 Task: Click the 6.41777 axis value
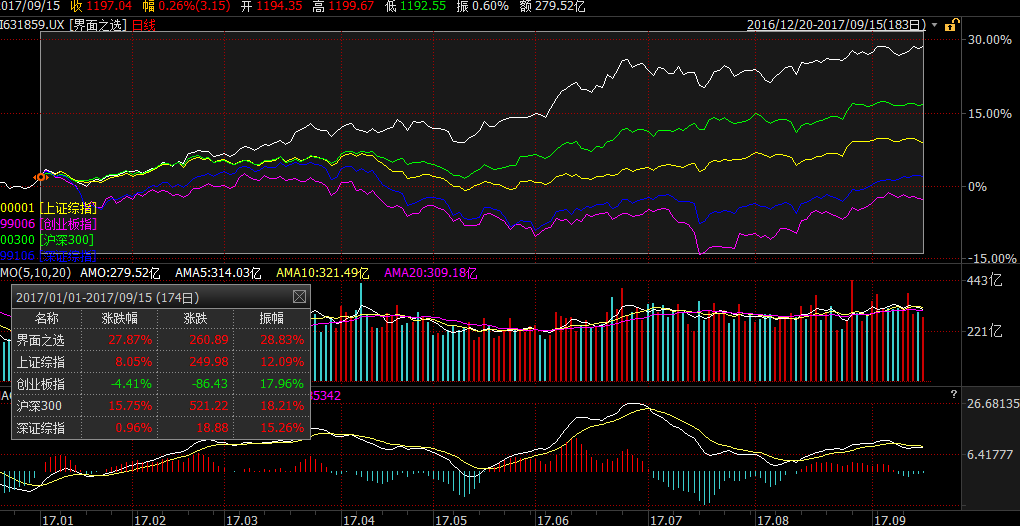tap(990, 454)
